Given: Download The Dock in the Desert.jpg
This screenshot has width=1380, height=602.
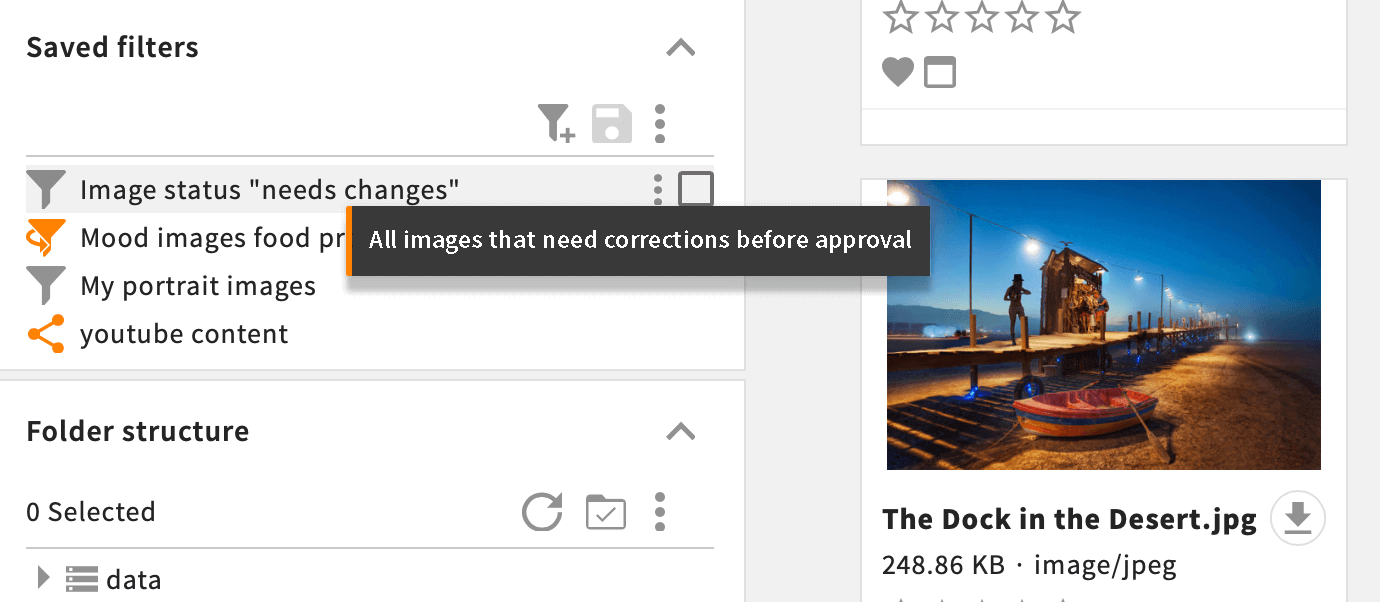Looking at the screenshot, I should [x=1298, y=519].
